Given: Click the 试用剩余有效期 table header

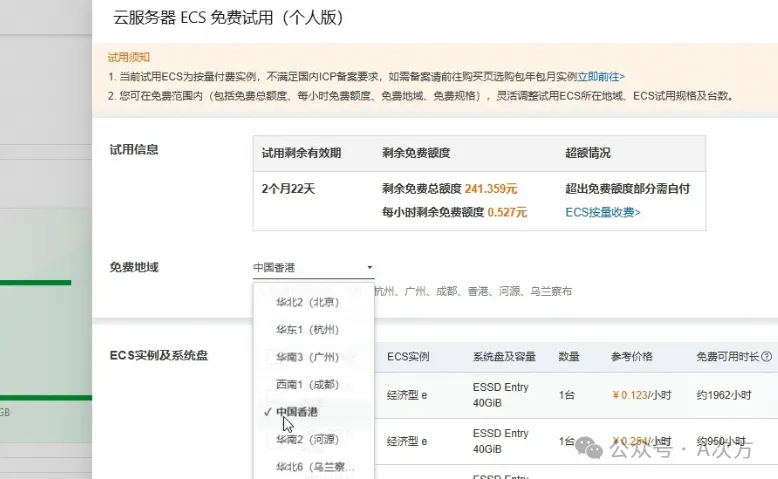Looking at the screenshot, I should click(301, 153).
